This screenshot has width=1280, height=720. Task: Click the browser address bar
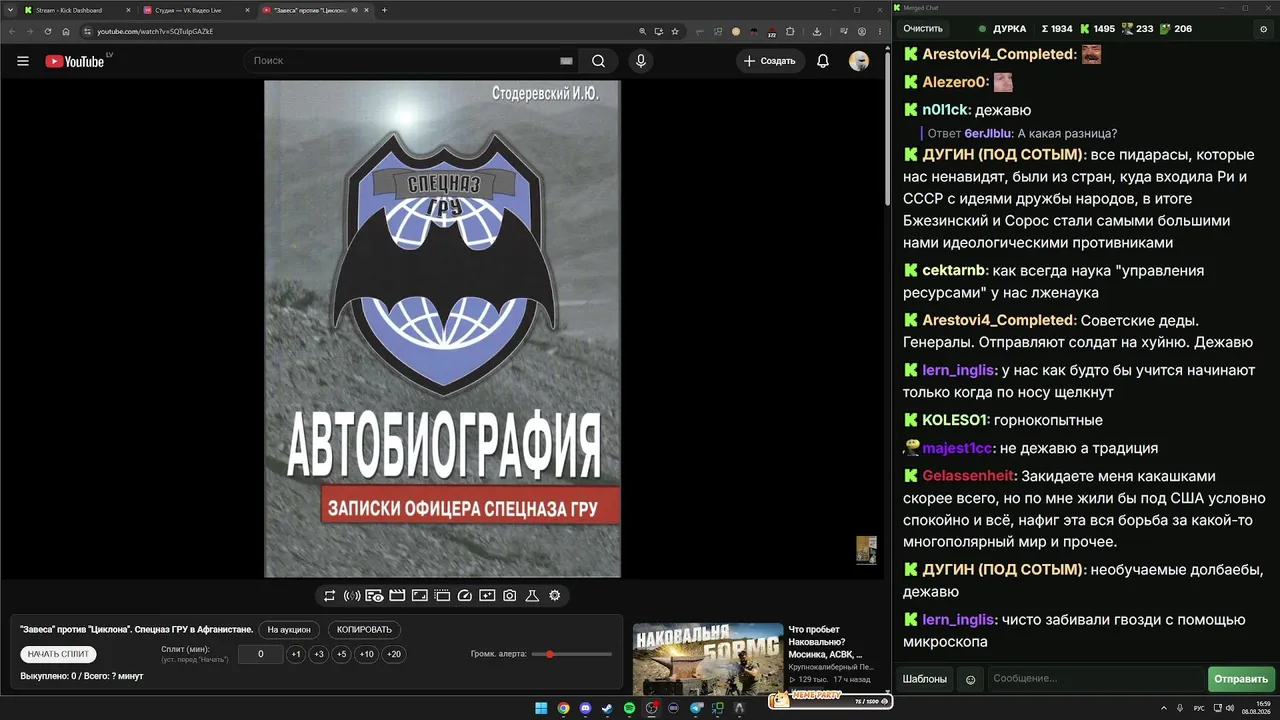coord(360,31)
